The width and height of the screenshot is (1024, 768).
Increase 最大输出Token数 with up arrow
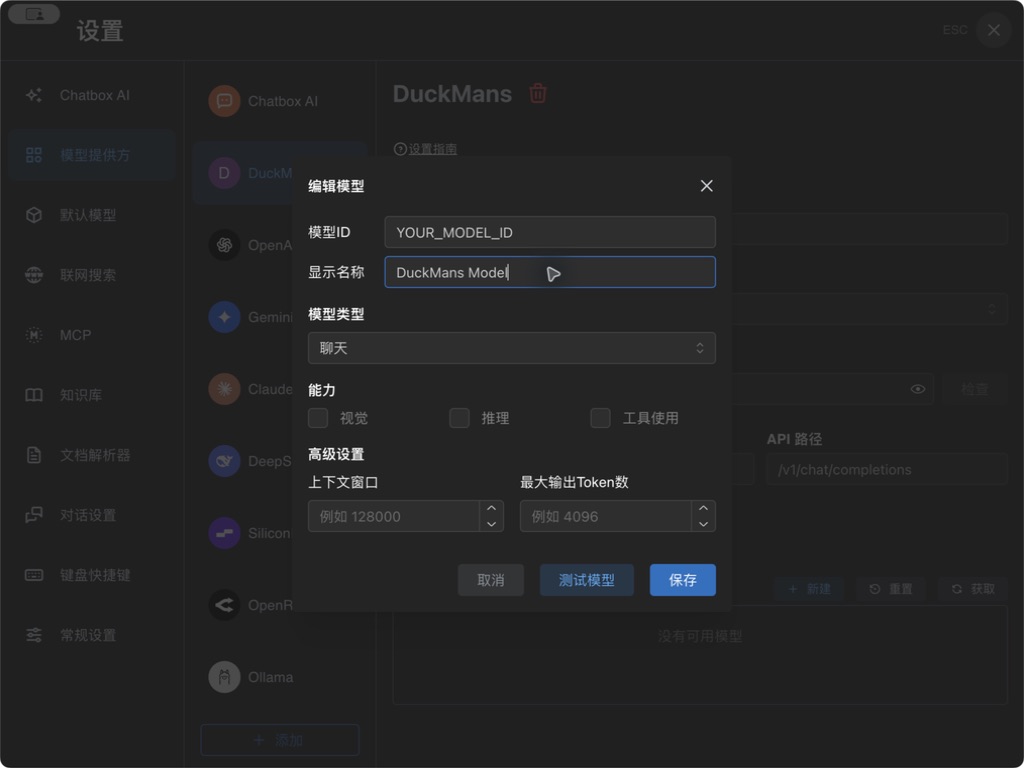[703, 508]
